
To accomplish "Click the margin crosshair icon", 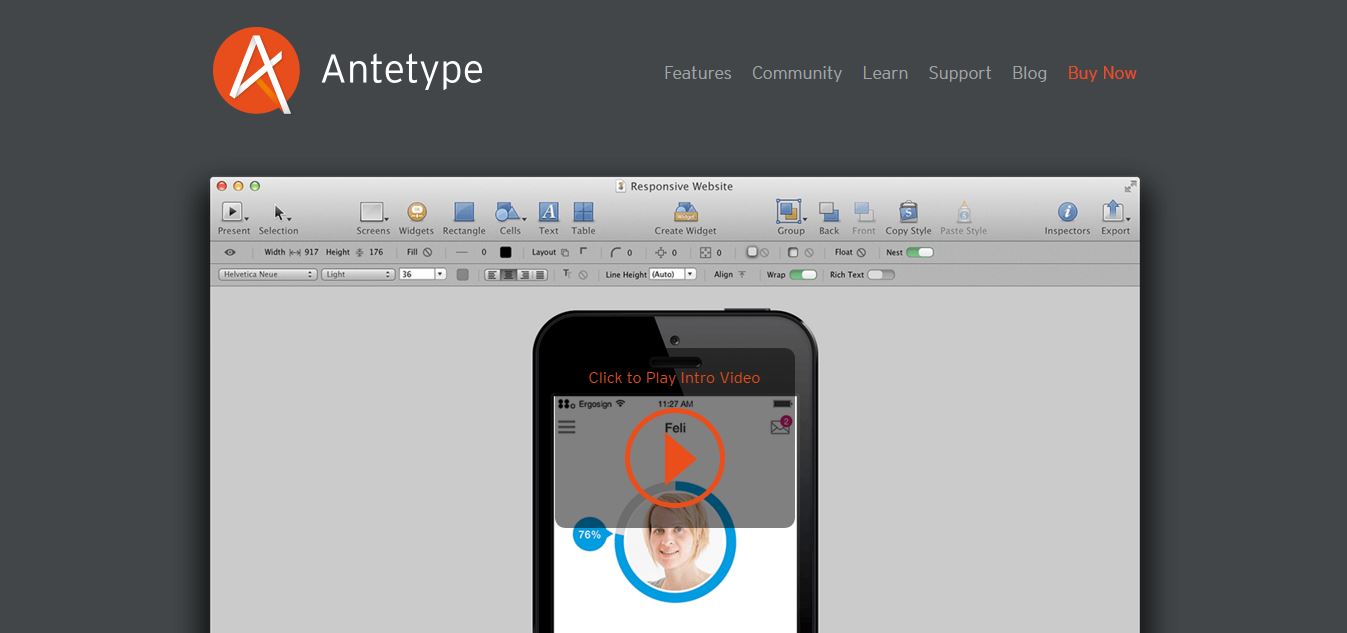I will [x=661, y=253].
